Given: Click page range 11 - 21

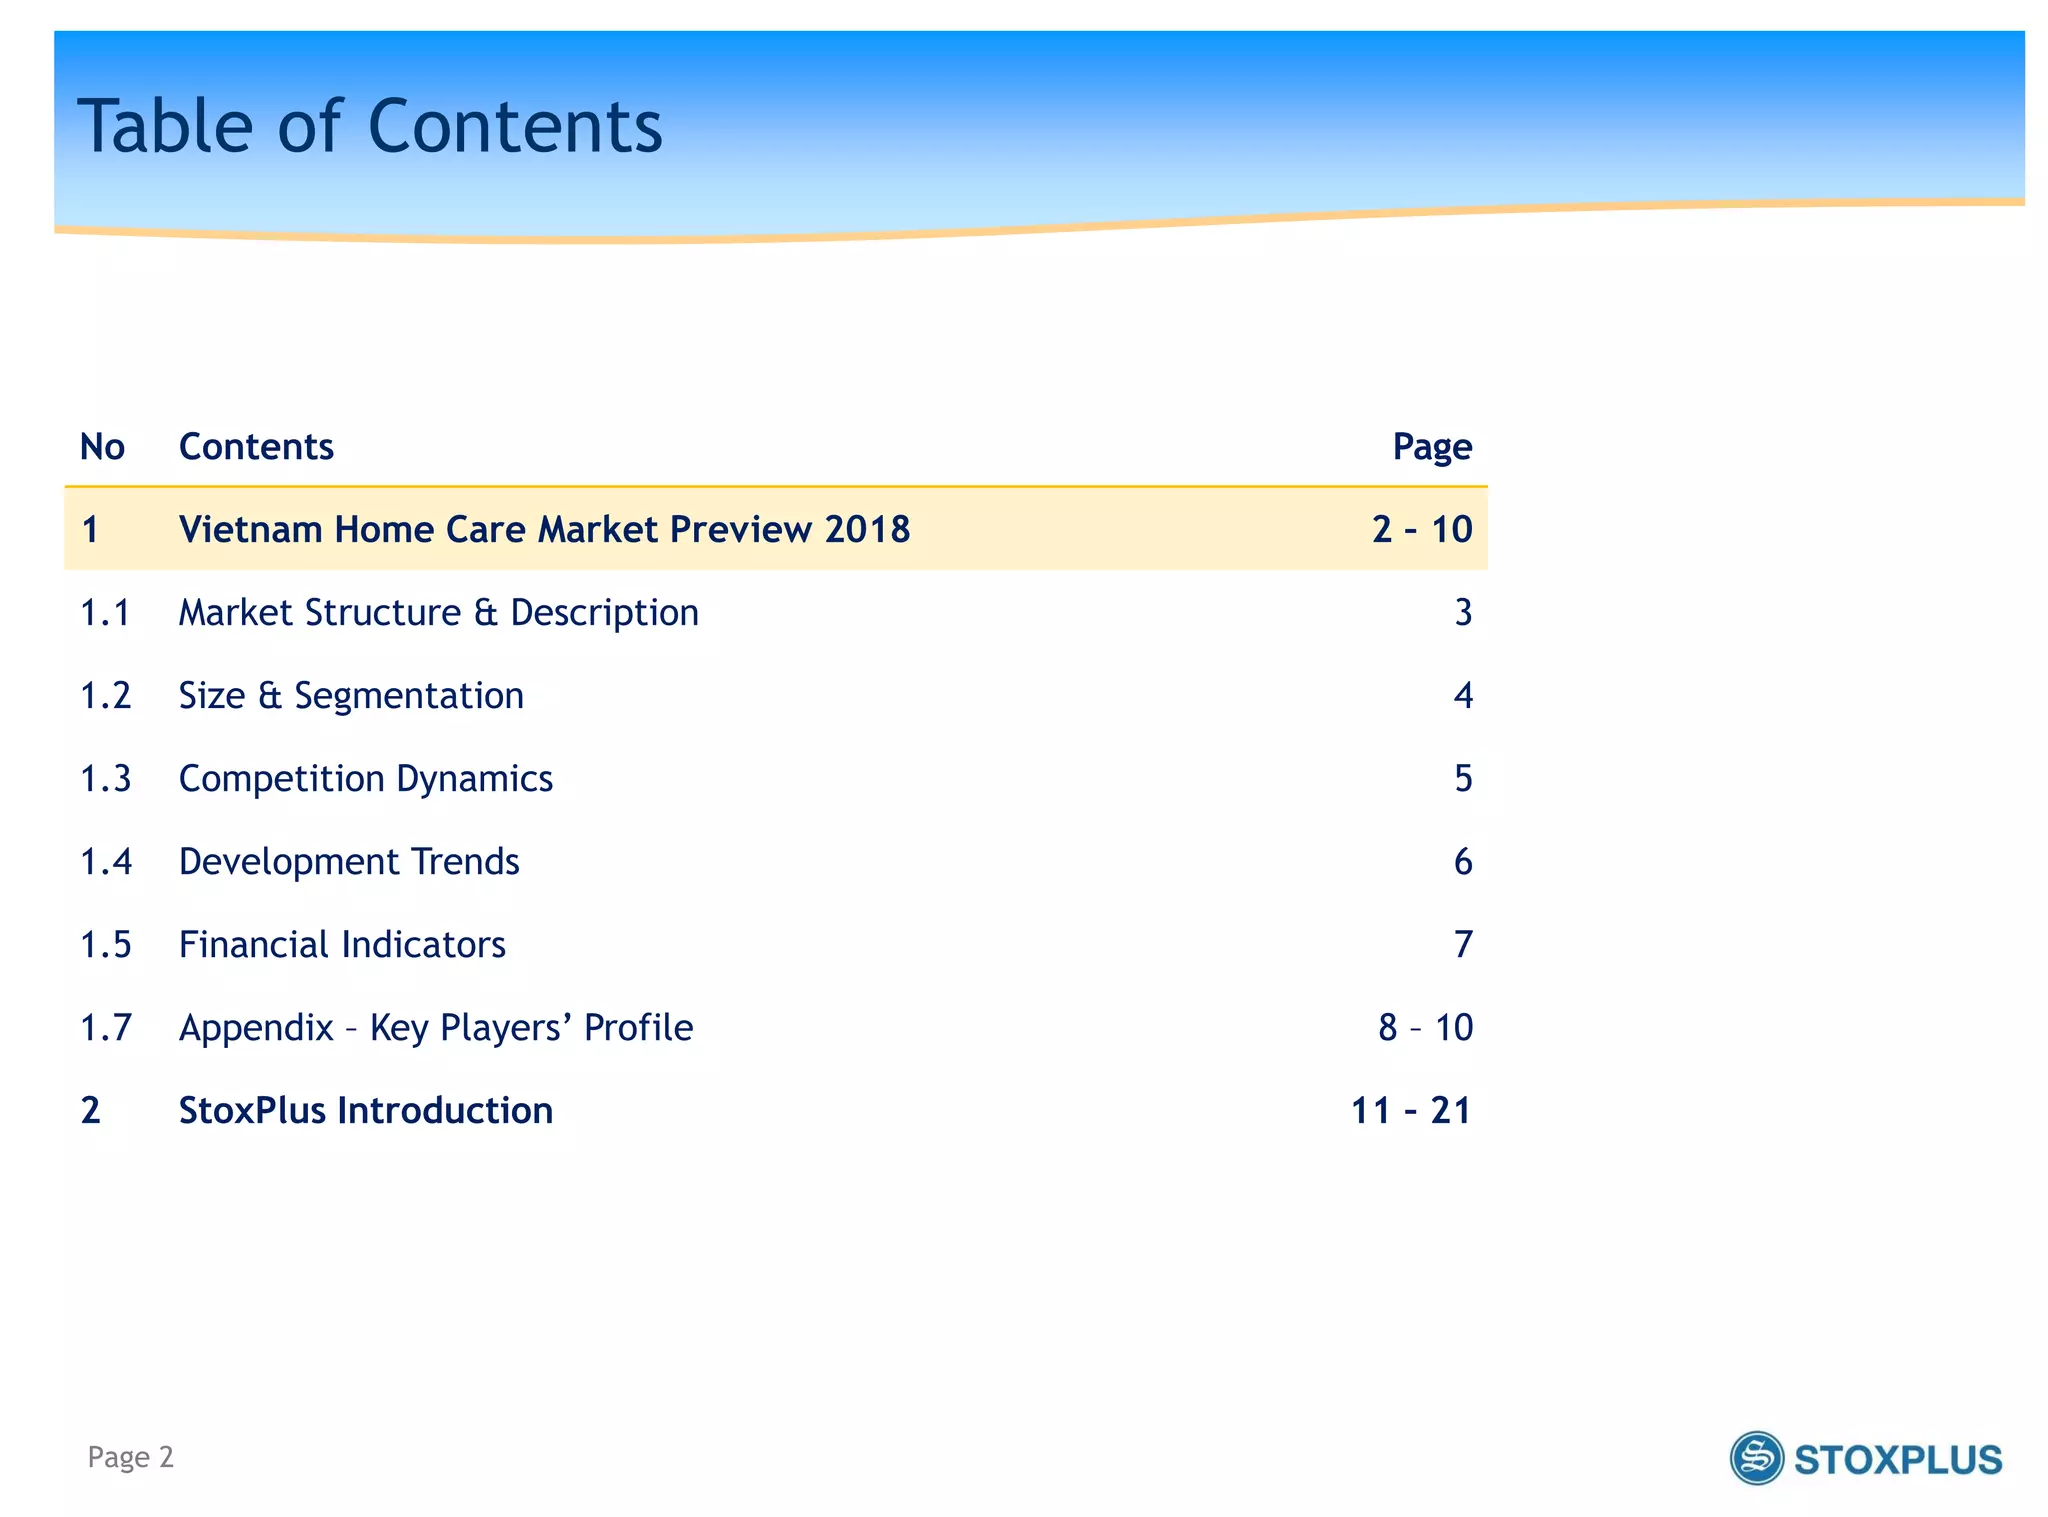Looking at the screenshot, I should 1410,1110.
